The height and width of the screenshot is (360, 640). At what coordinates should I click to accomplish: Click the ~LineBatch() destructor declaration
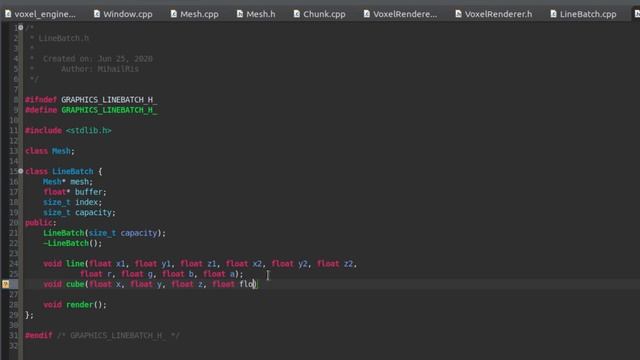click(72, 243)
